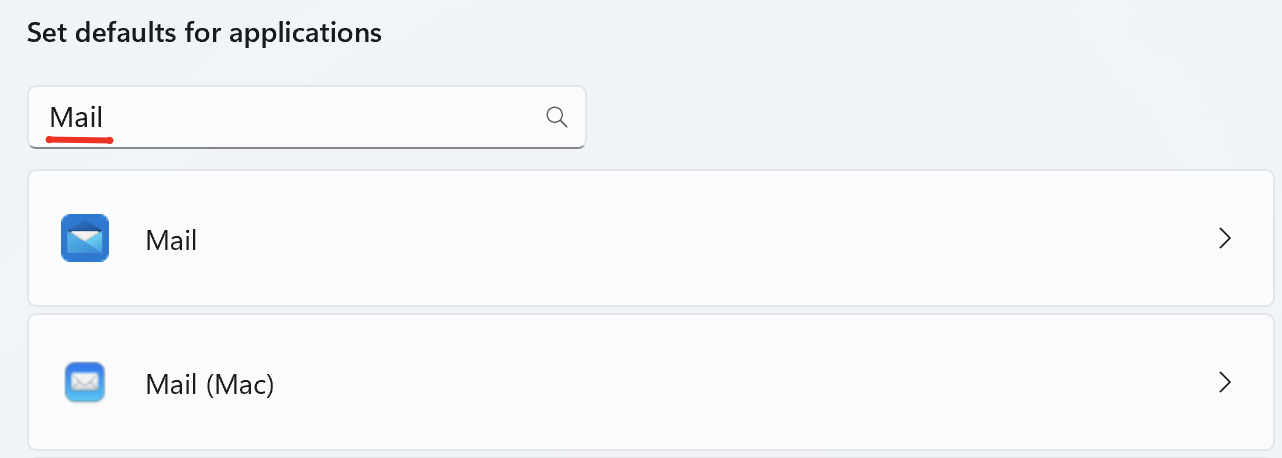The width and height of the screenshot is (1282, 458).
Task: Click the "Set defaults for applications" heading
Action: pos(204,32)
